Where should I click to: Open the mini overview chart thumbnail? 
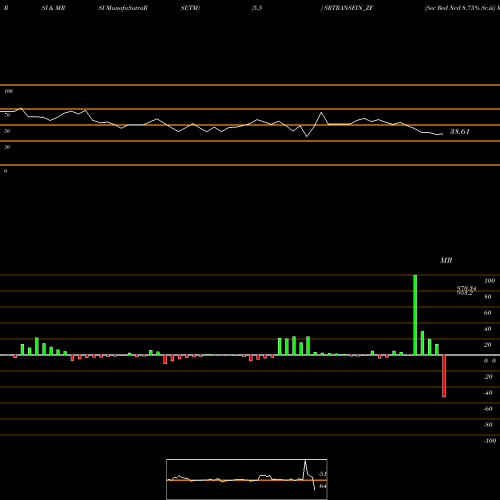coord(247,479)
